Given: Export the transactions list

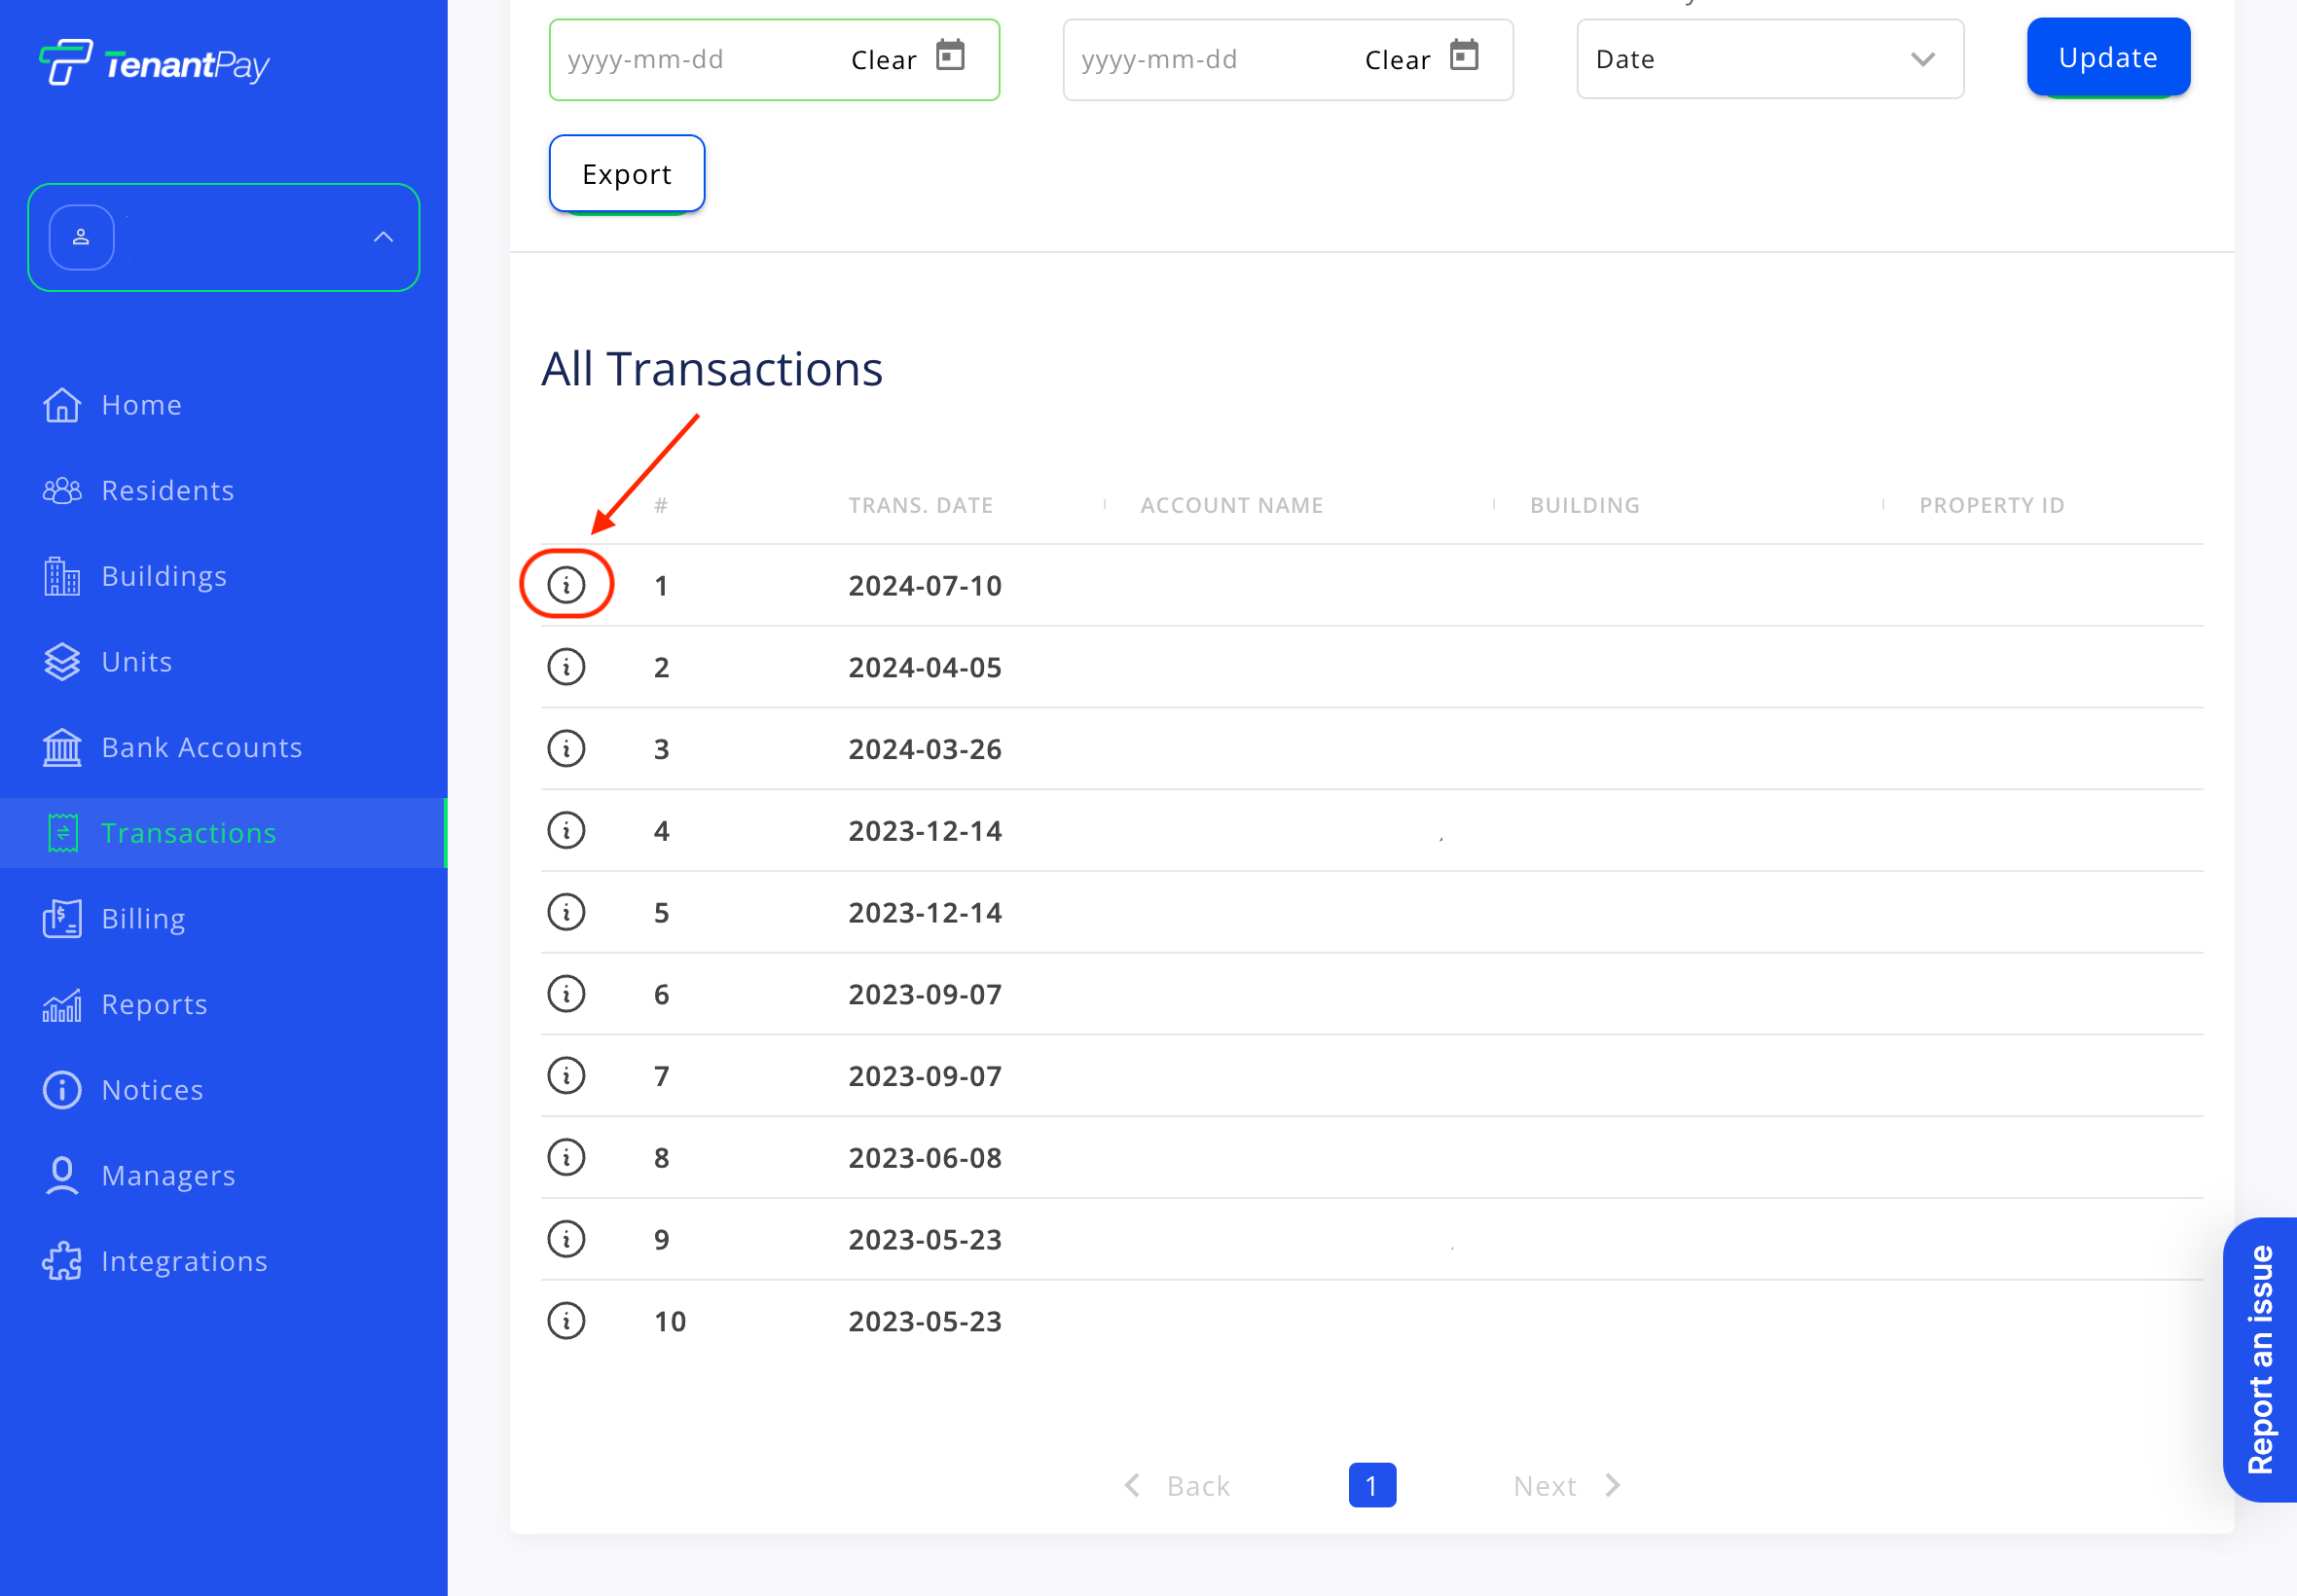Looking at the screenshot, I should click(626, 174).
